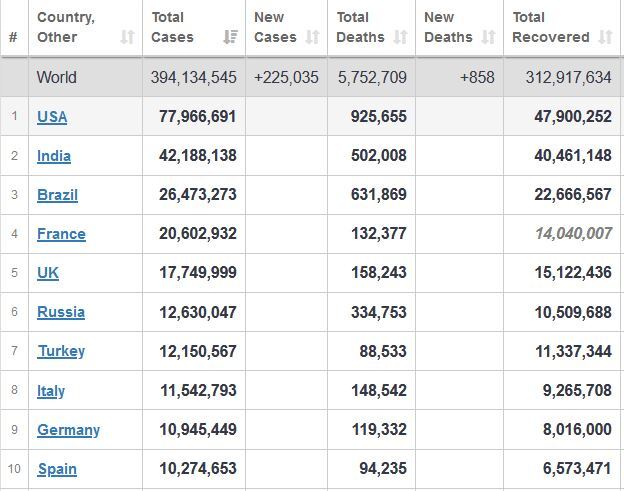Select India recovered 40,461,148

click(x=573, y=156)
